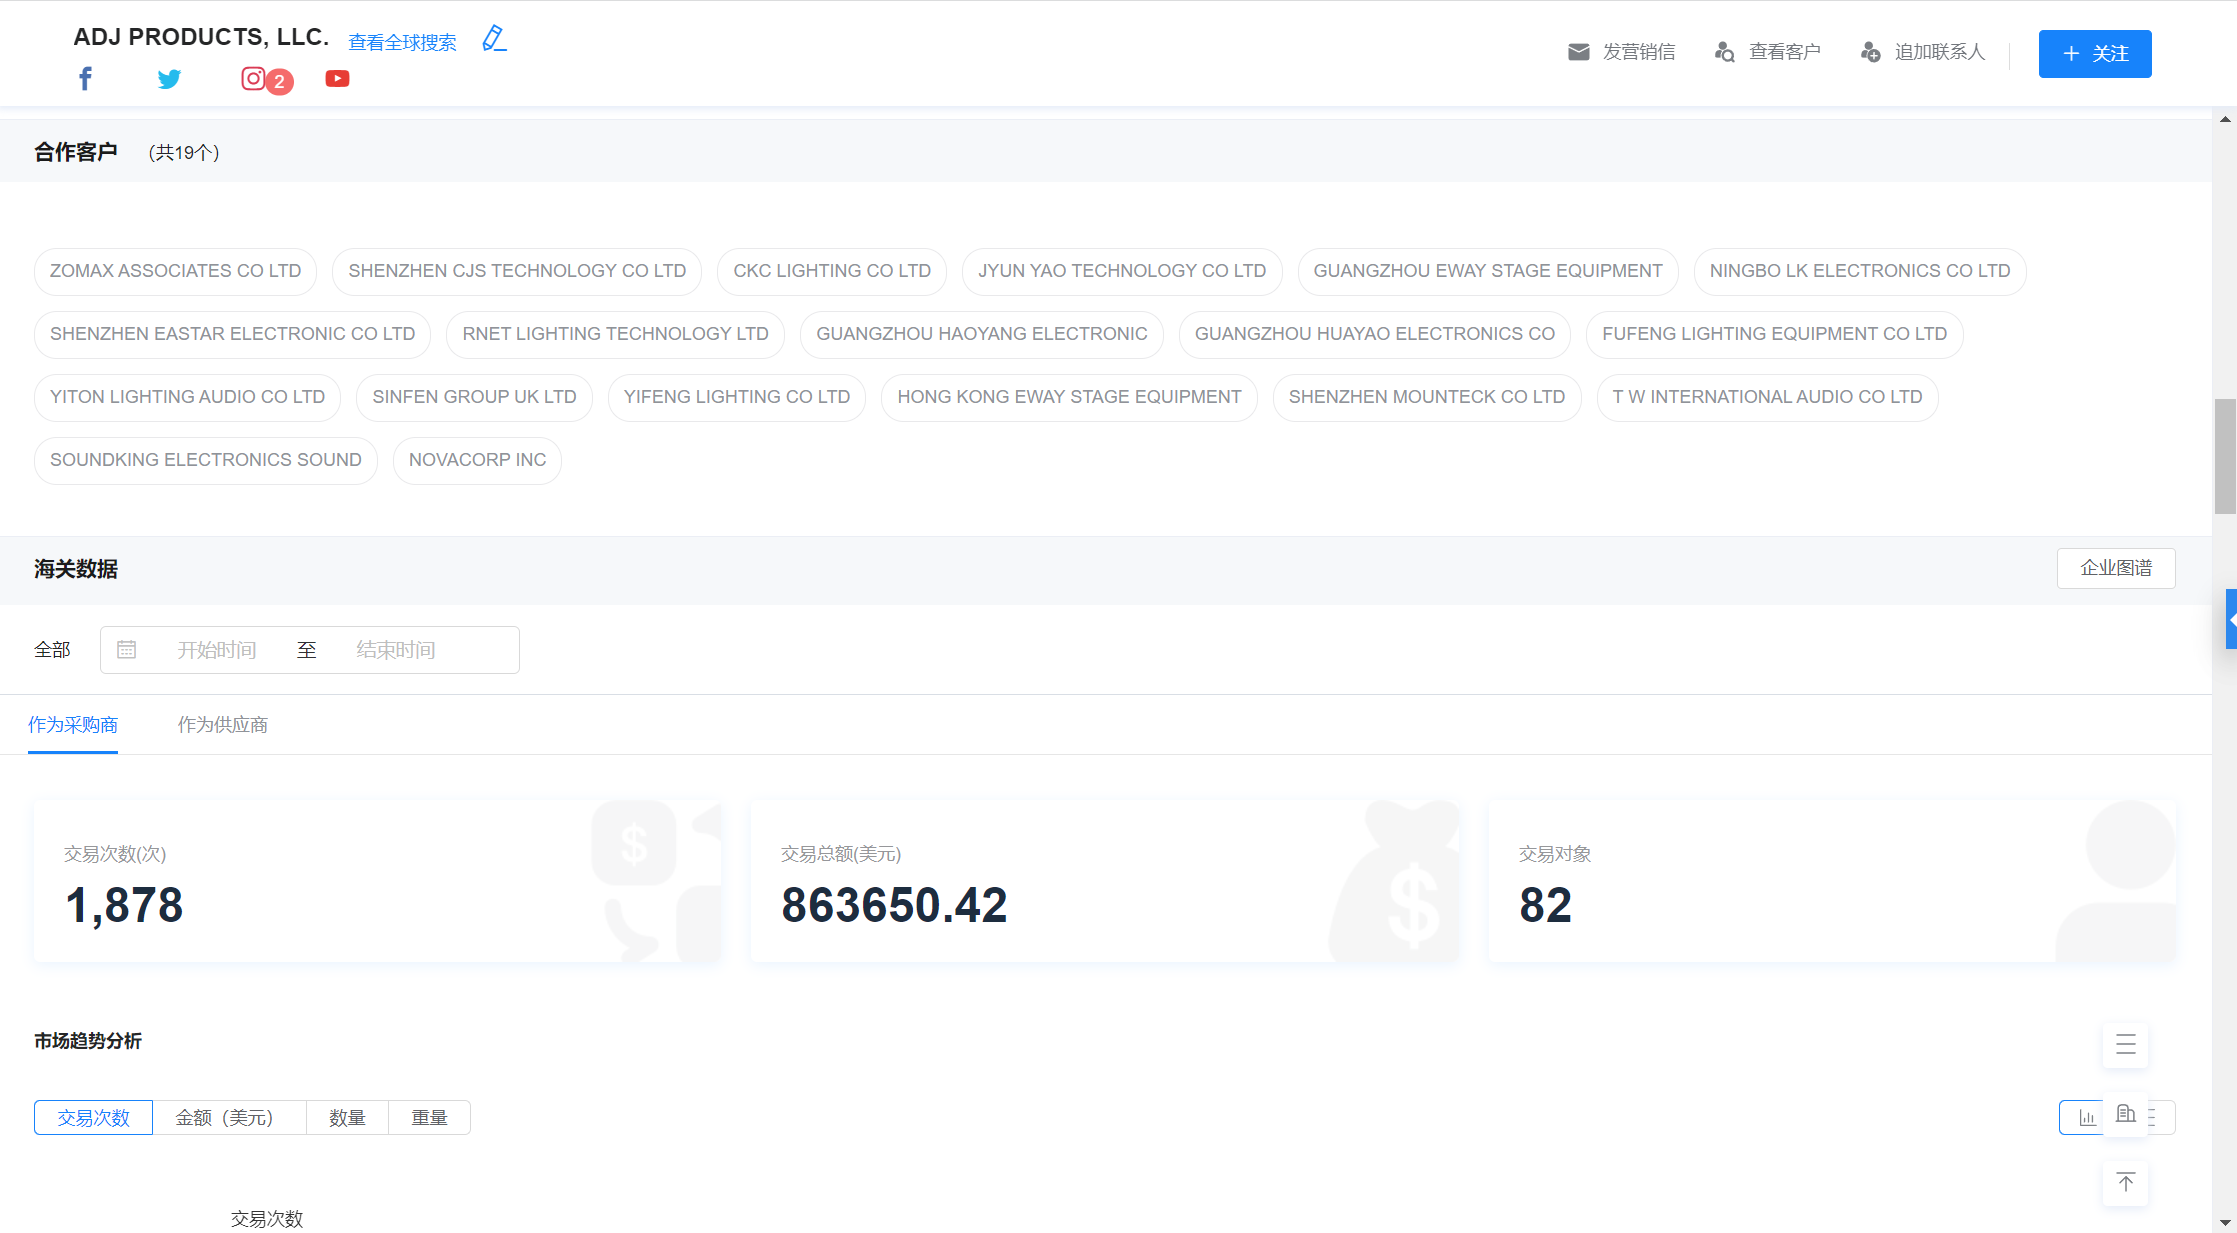Select customer YITON LIGHTING AUDIO CO LTD

188,397
